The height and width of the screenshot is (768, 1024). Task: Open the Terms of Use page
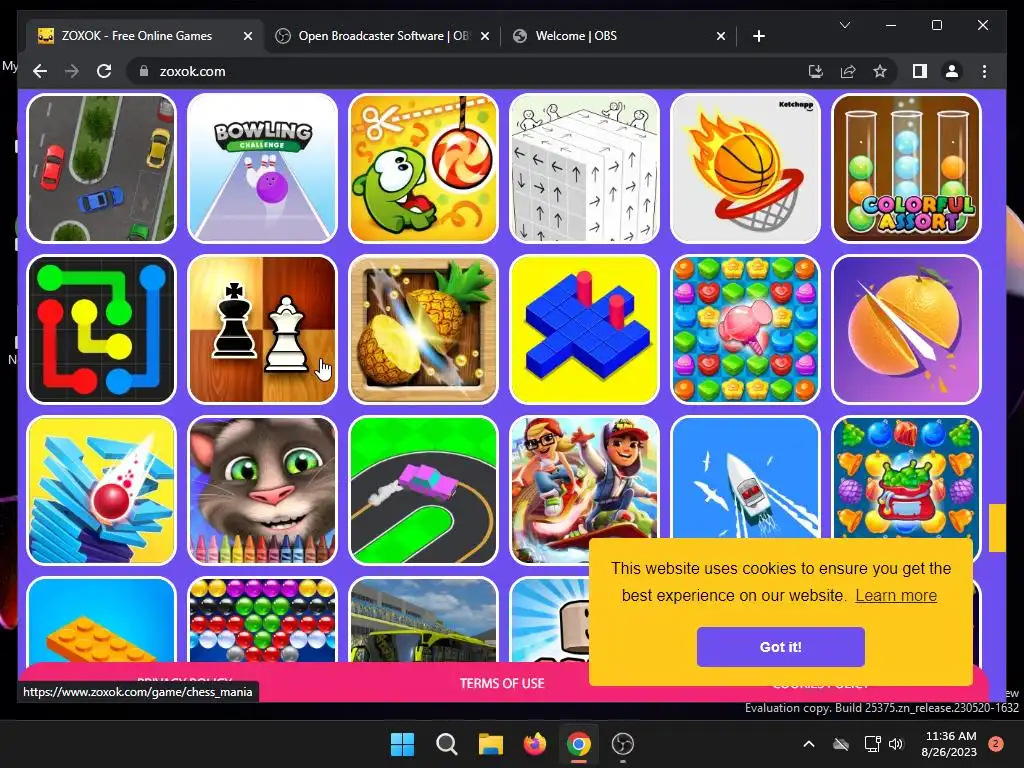tap(502, 683)
